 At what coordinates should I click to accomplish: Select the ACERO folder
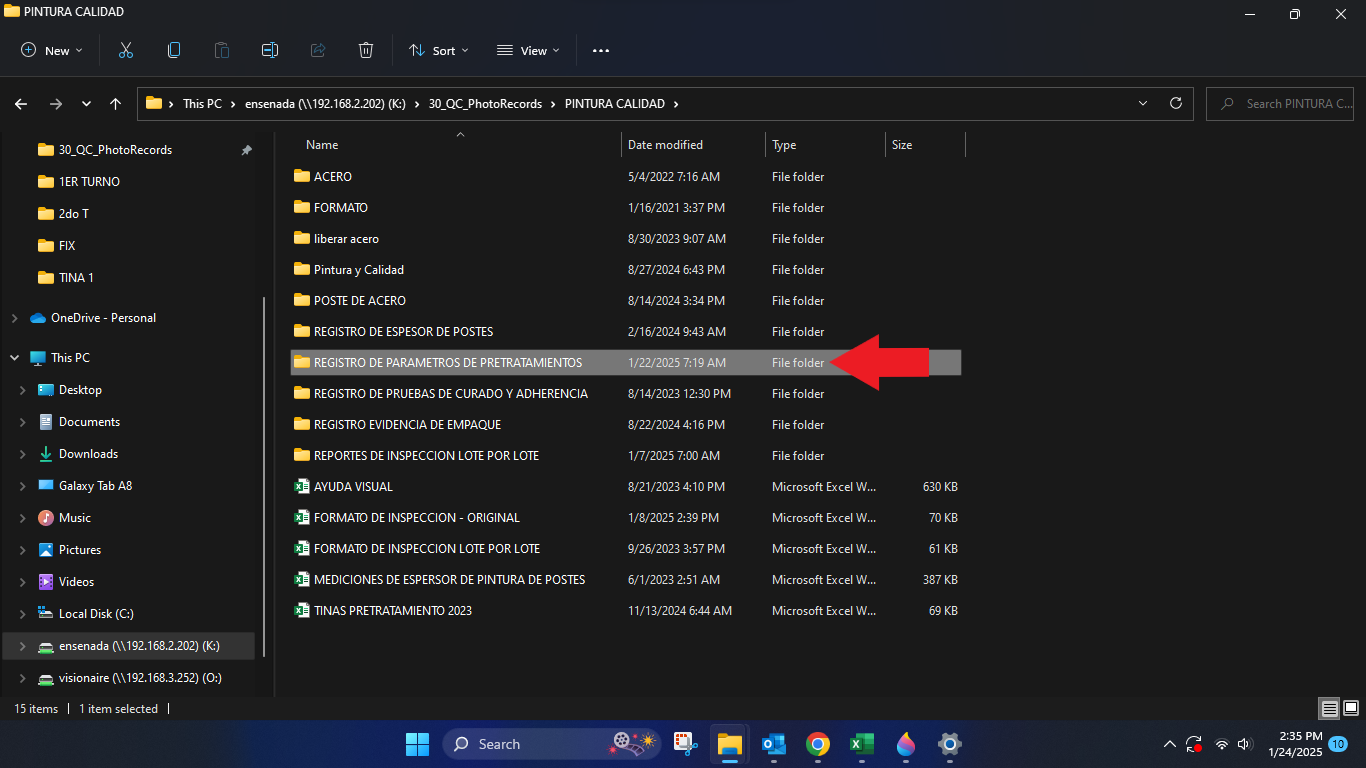(x=333, y=177)
